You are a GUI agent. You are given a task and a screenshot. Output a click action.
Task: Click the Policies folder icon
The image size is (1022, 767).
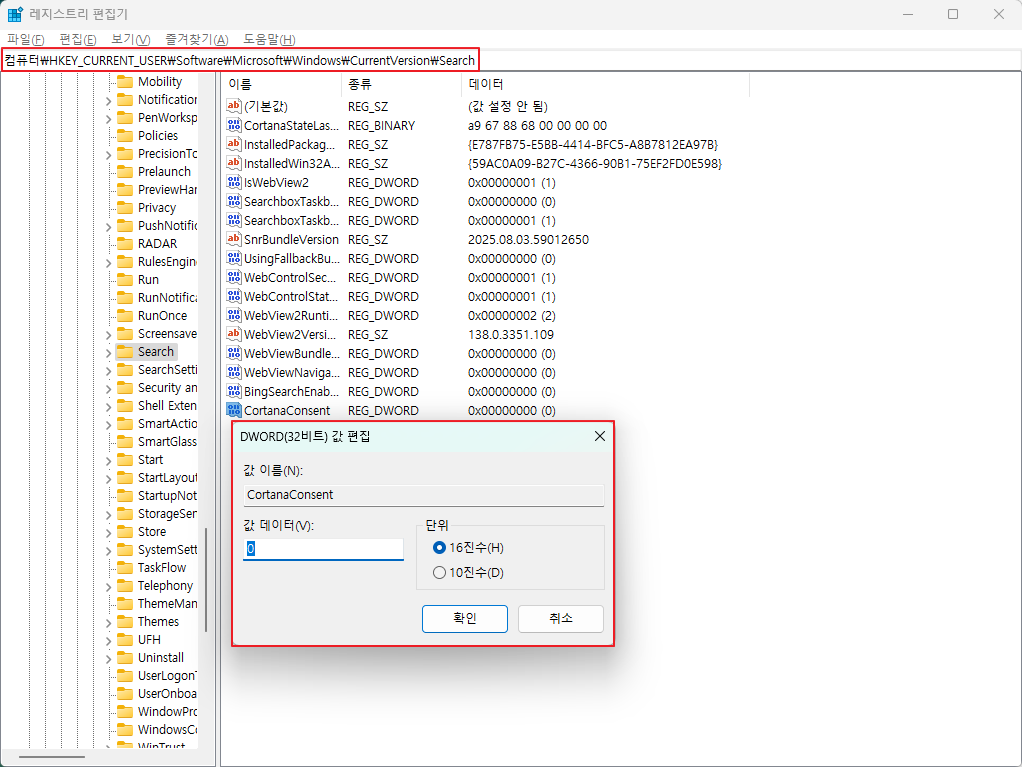point(125,136)
